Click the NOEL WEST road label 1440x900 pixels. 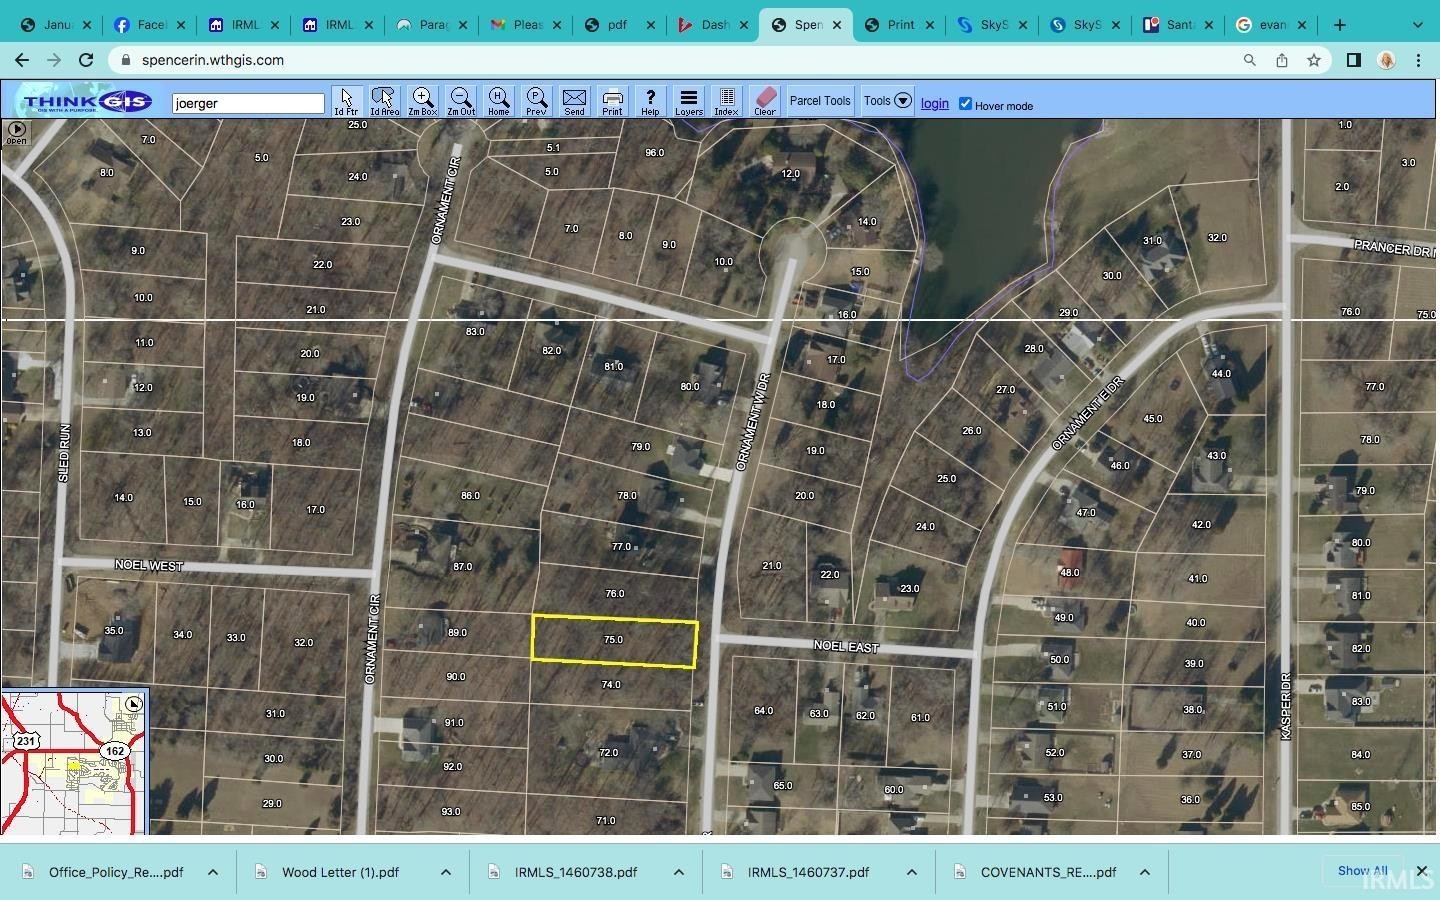tap(149, 565)
